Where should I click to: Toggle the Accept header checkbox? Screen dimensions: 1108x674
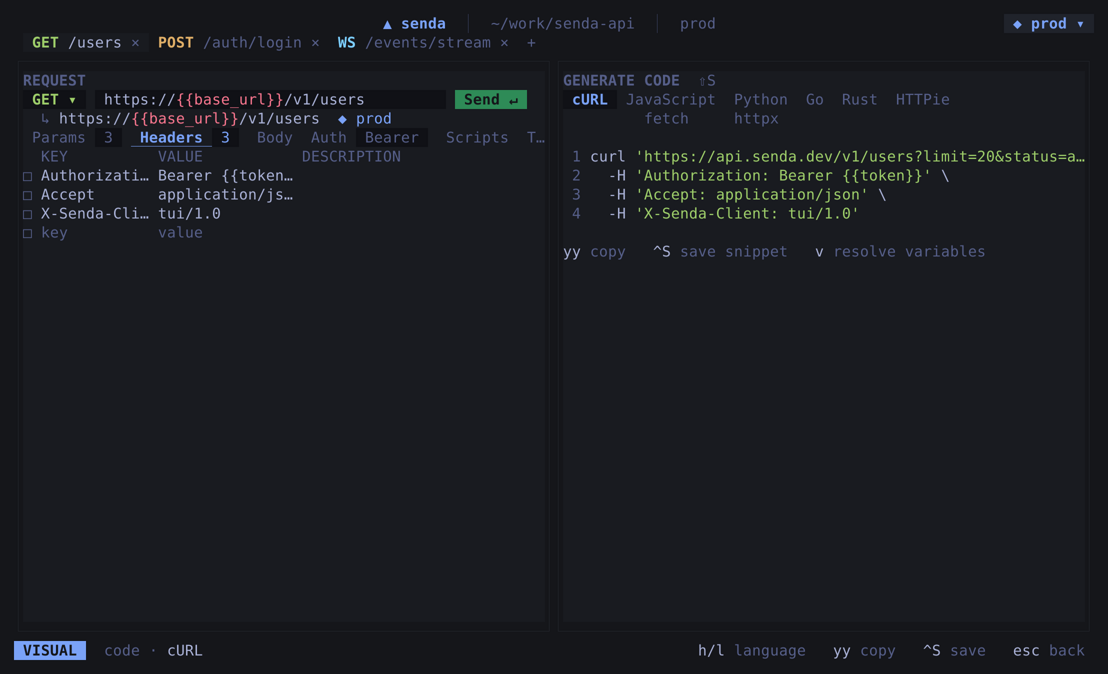(x=28, y=196)
